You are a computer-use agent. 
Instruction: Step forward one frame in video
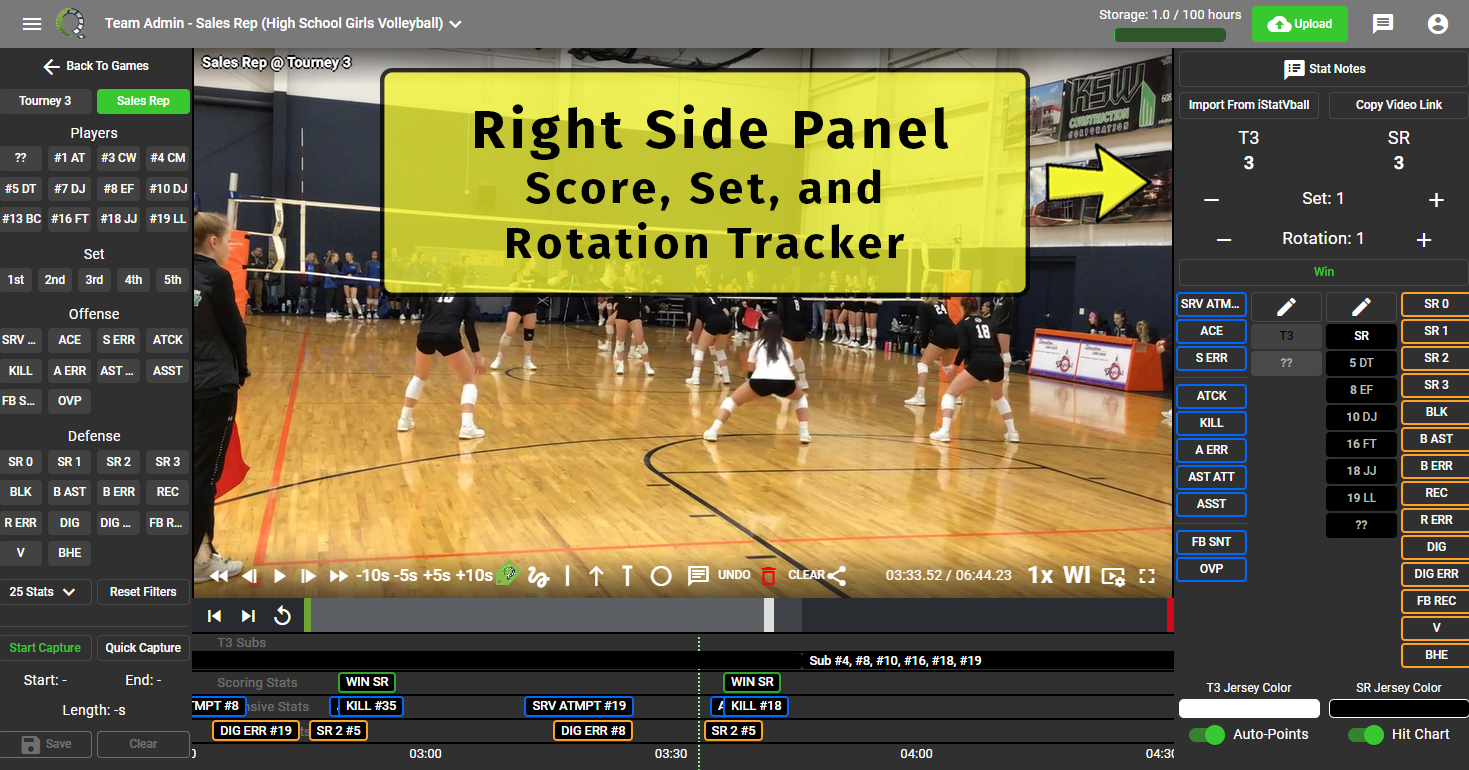tap(309, 576)
